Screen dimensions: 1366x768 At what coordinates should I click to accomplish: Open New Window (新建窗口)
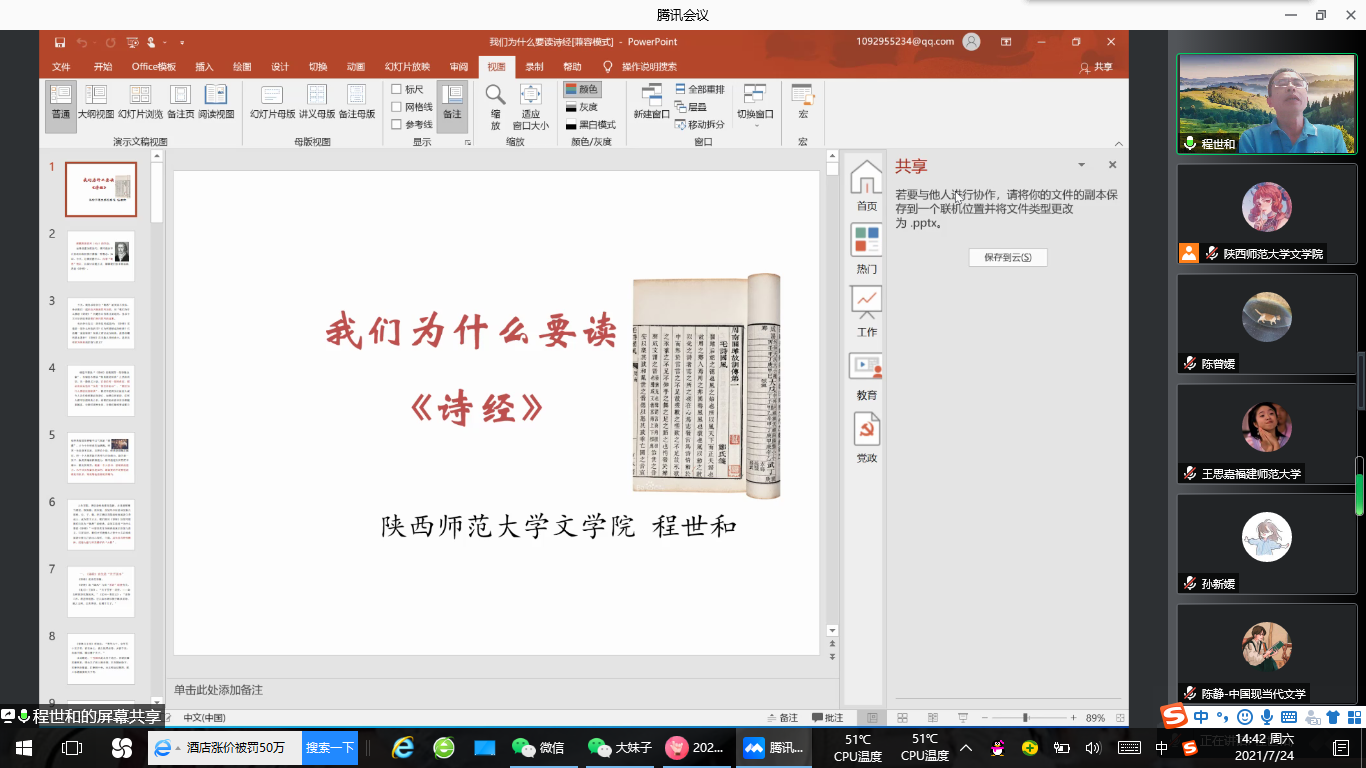[x=651, y=102]
